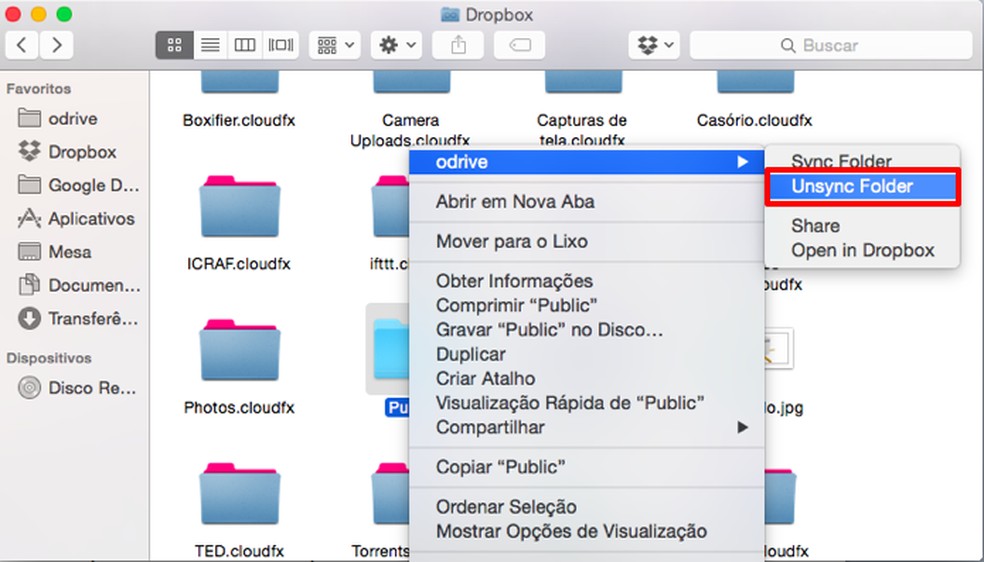Open the Dropbox toolbar dropdown
Viewport: 984px width, 562px height.
(x=654, y=45)
